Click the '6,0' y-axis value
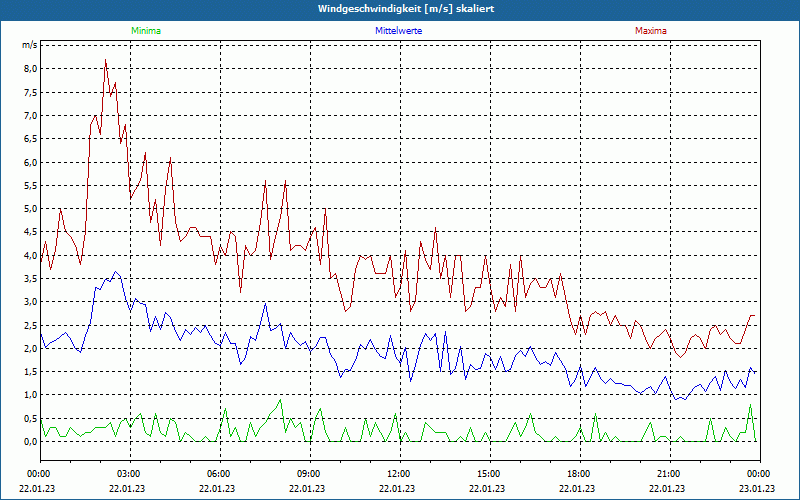 coord(31,162)
